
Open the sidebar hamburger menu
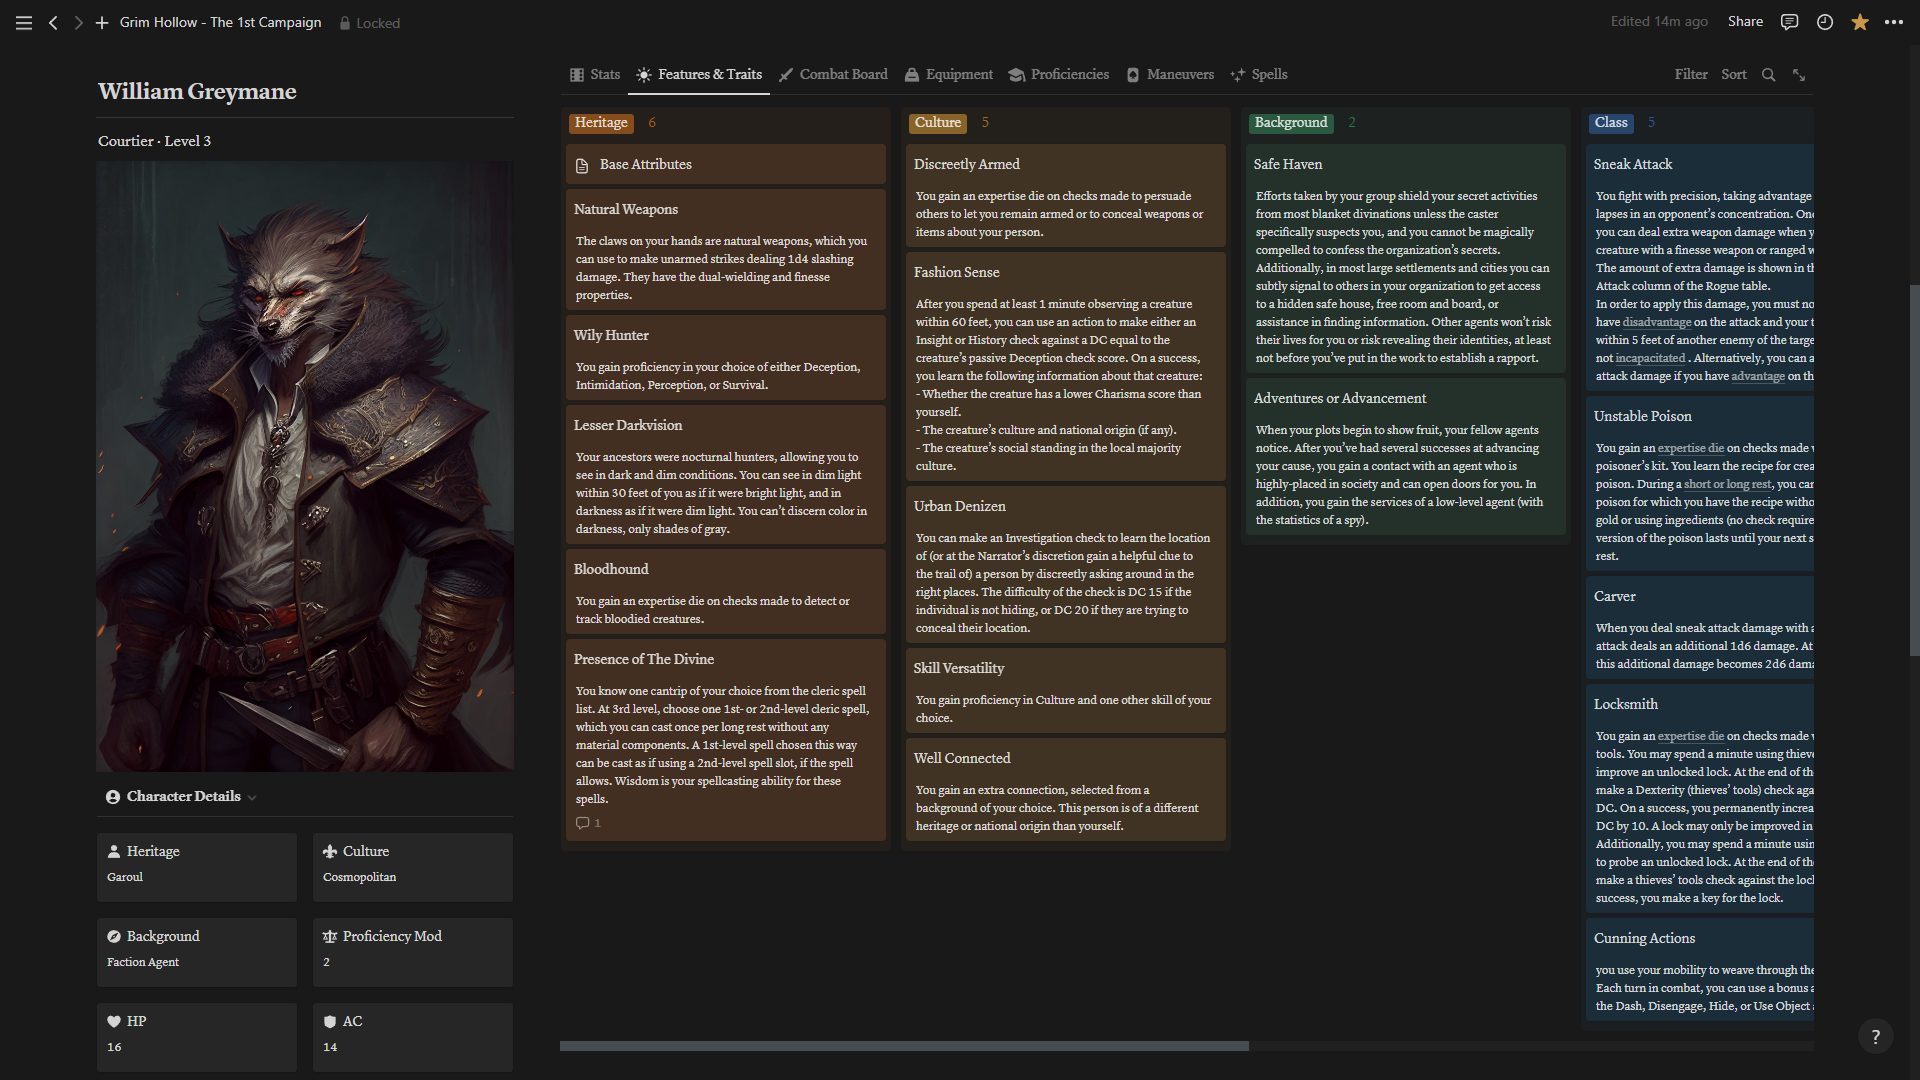click(24, 23)
